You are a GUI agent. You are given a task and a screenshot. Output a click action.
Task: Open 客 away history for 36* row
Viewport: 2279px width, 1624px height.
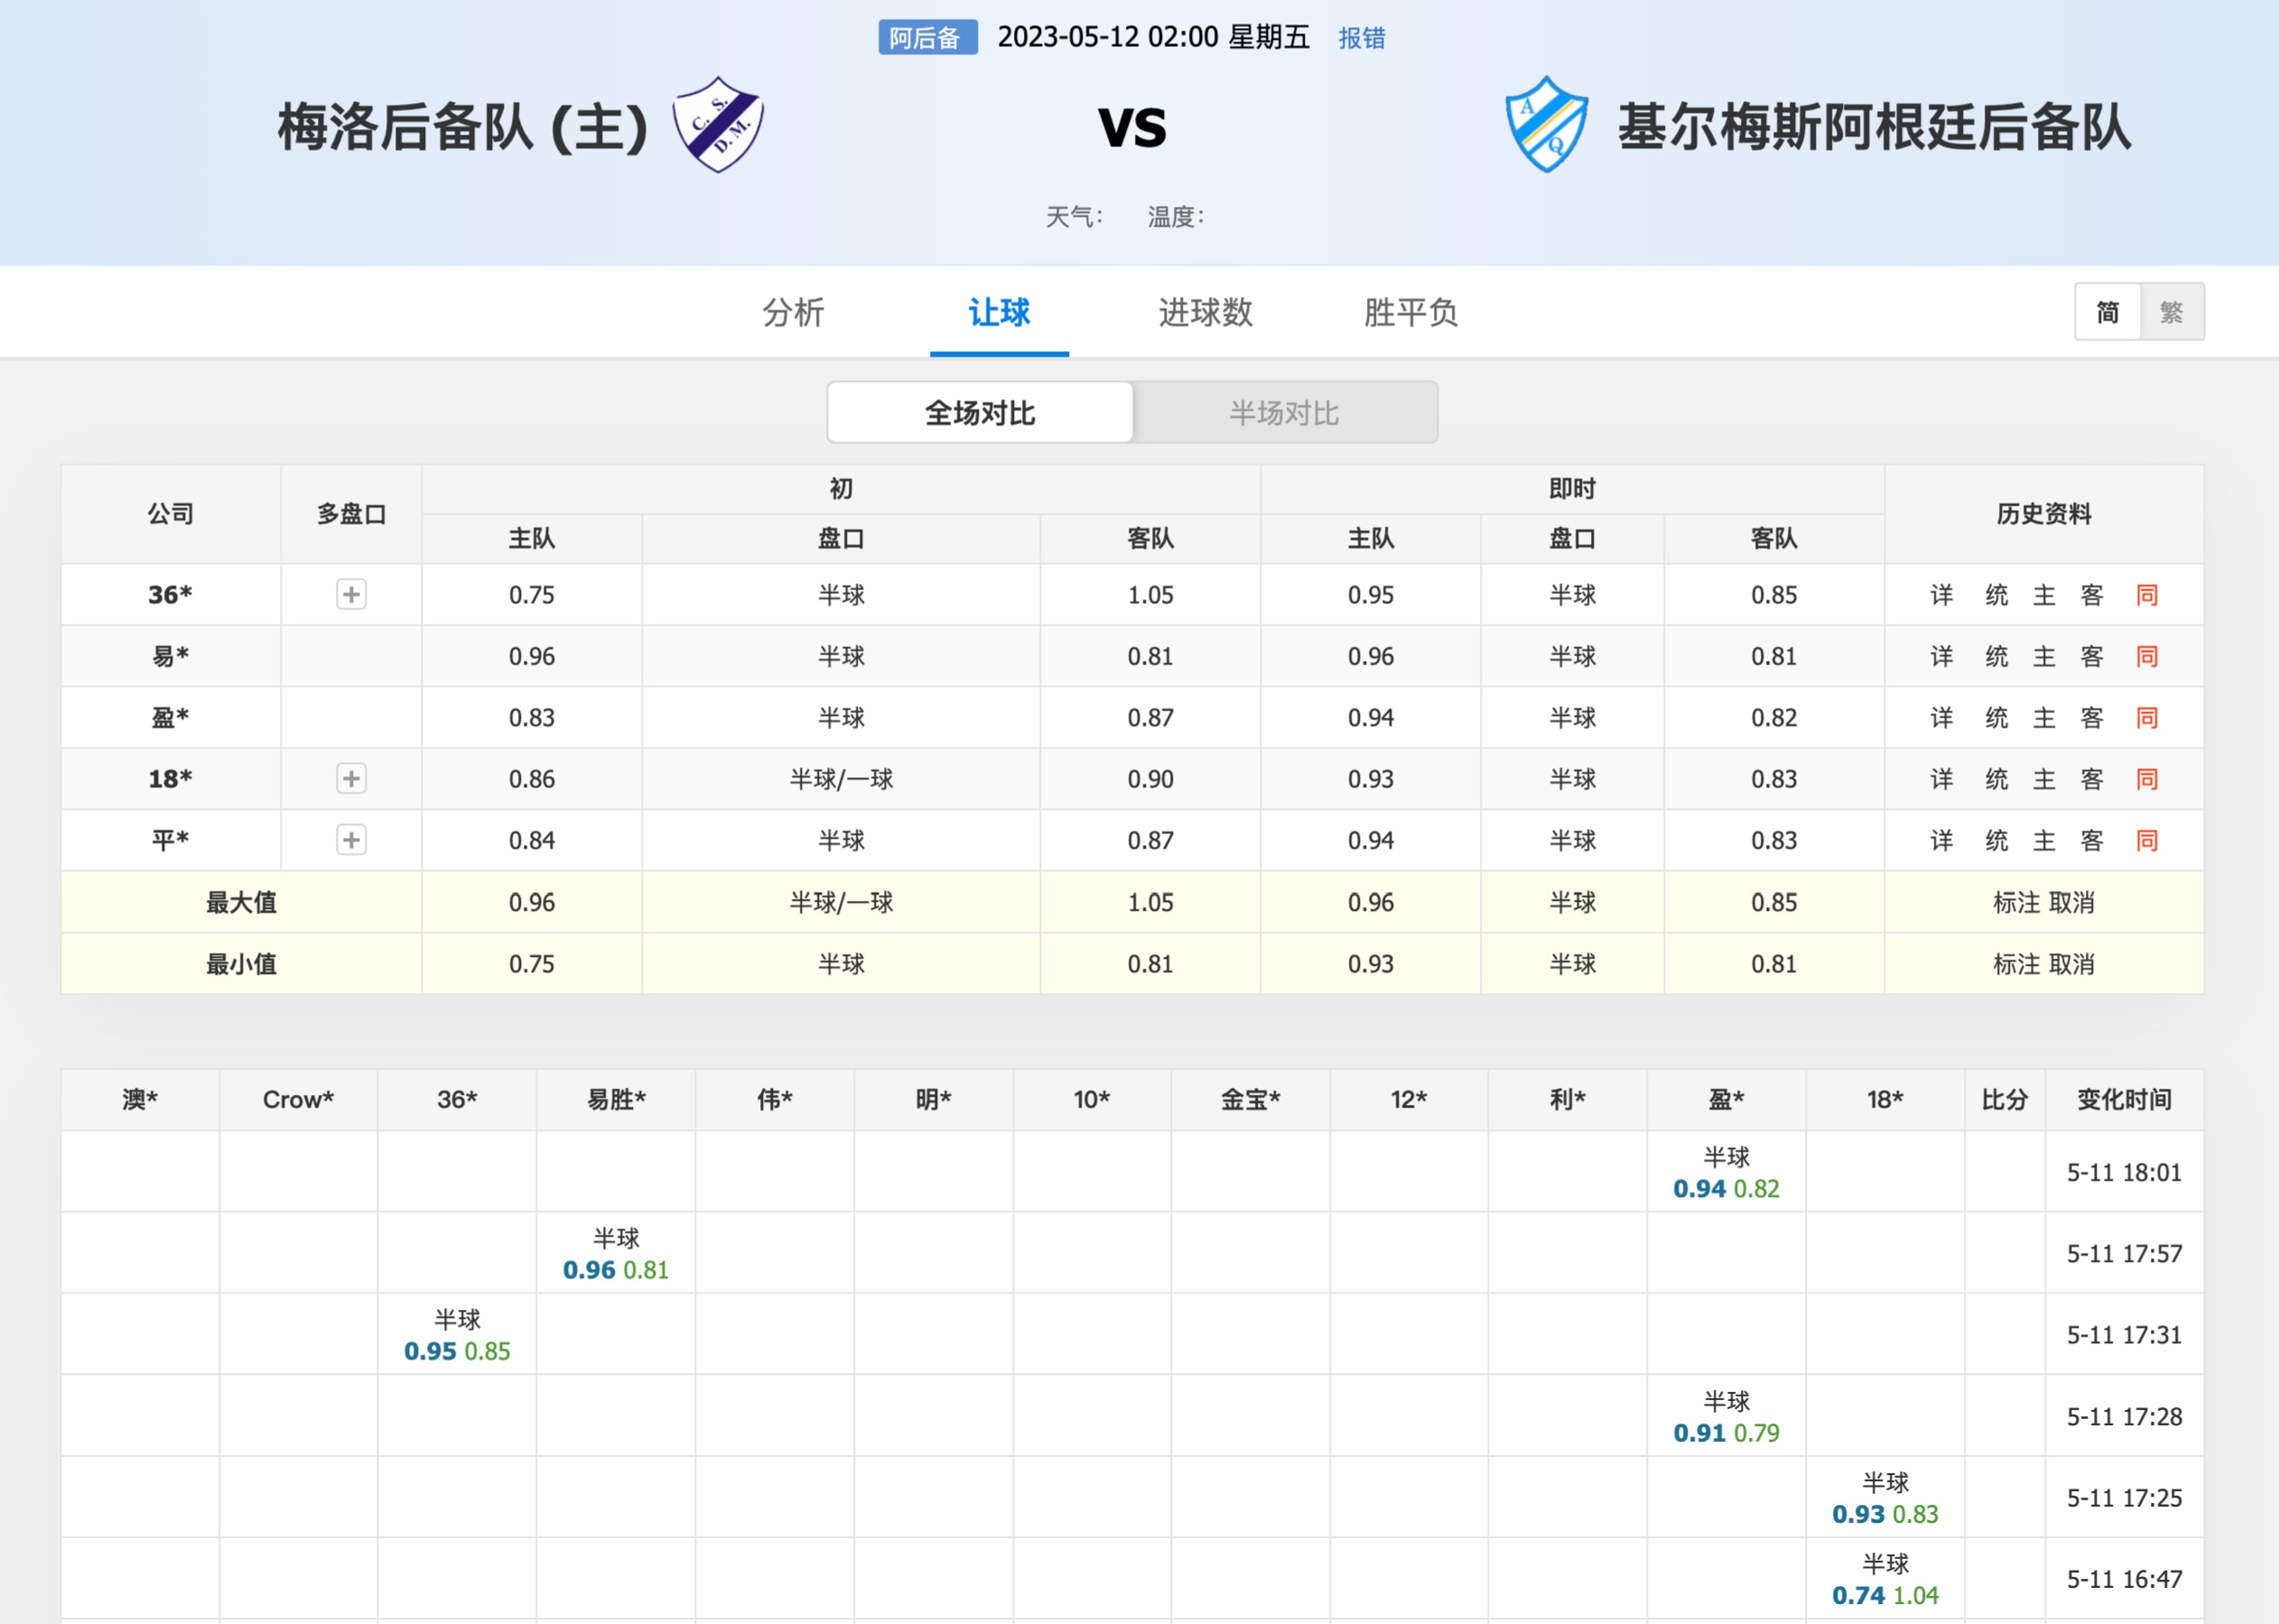point(2092,595)
